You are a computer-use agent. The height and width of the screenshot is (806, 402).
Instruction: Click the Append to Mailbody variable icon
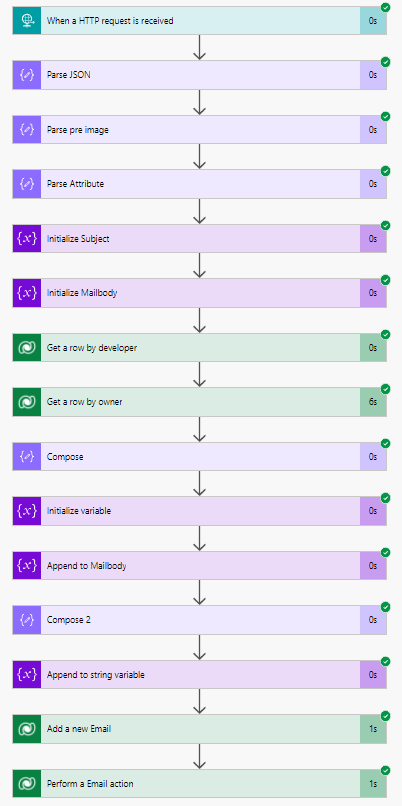coord(27,565)
